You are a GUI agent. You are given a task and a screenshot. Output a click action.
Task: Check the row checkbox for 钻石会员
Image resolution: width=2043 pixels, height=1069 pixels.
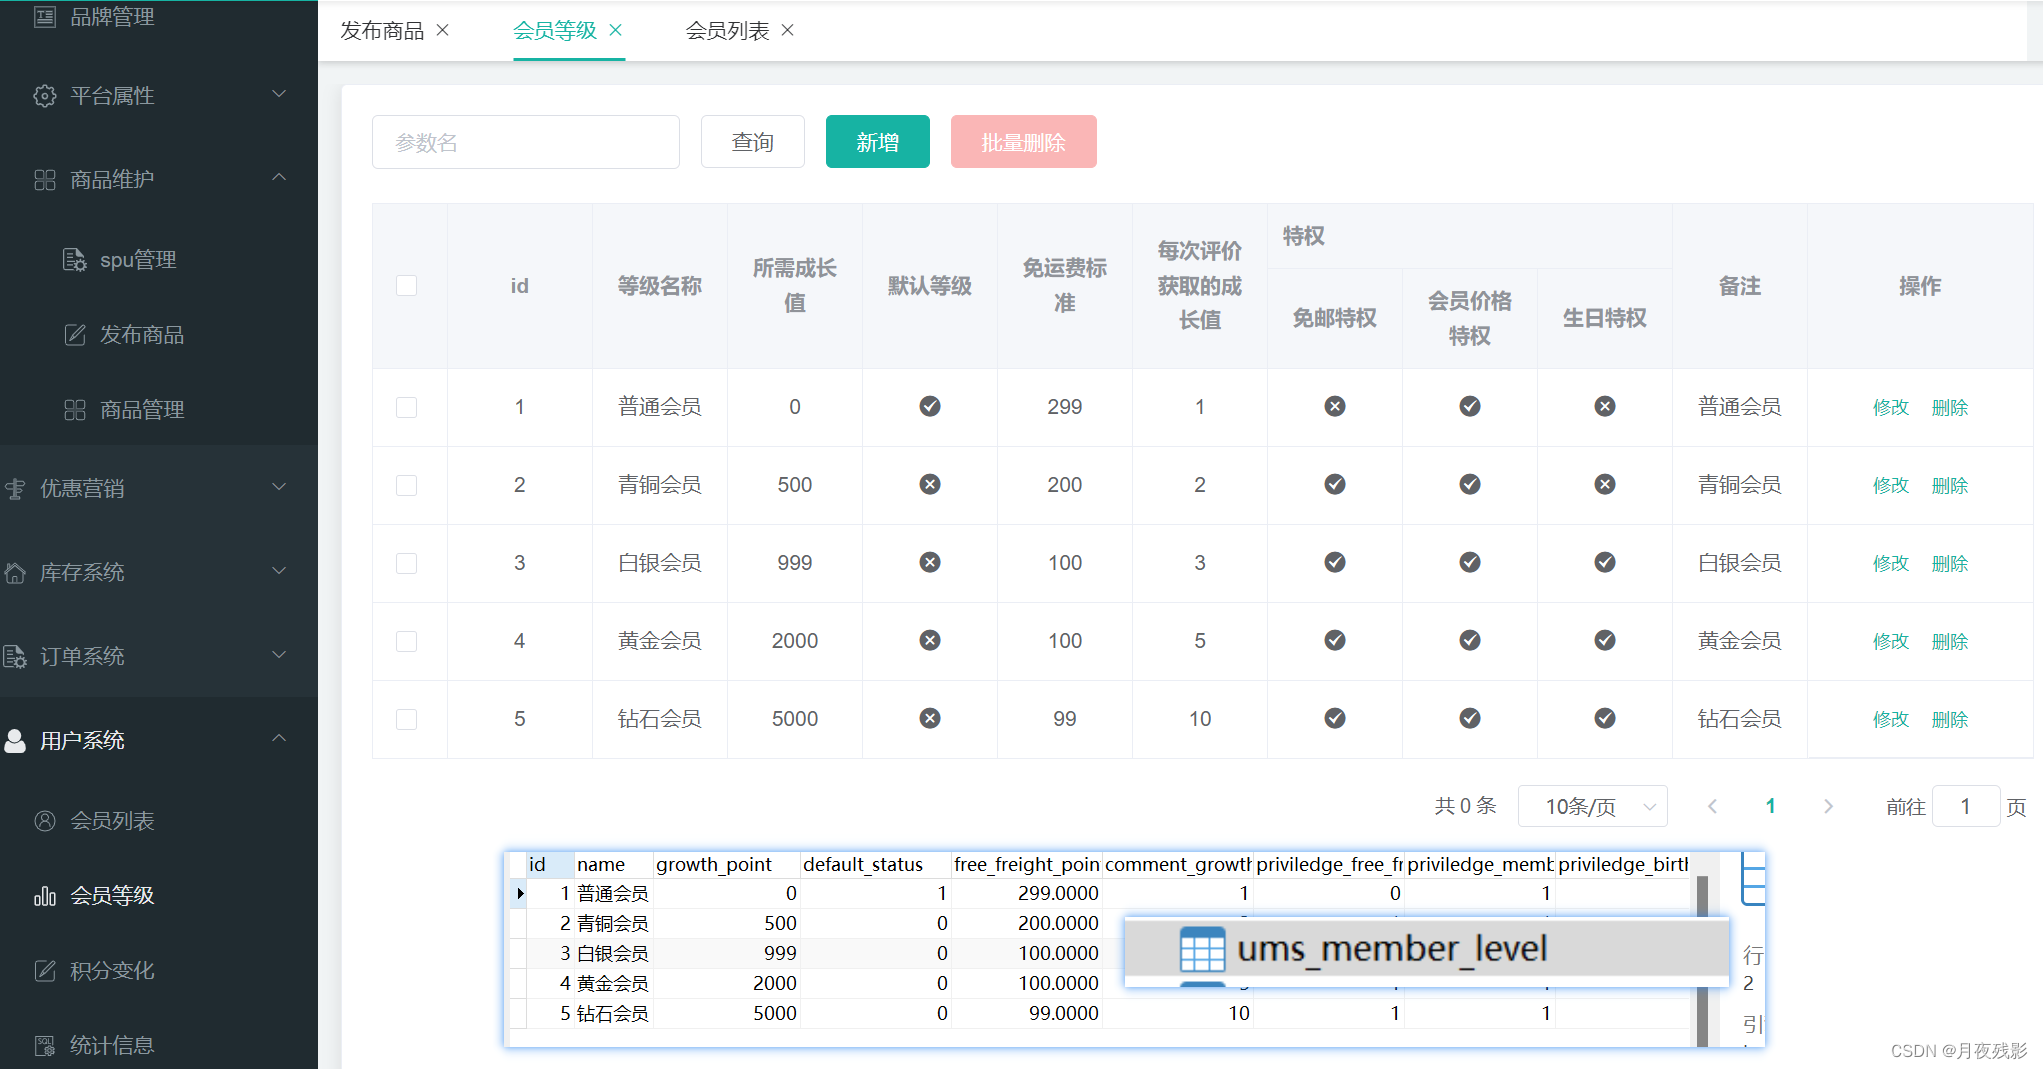[406, 719]
